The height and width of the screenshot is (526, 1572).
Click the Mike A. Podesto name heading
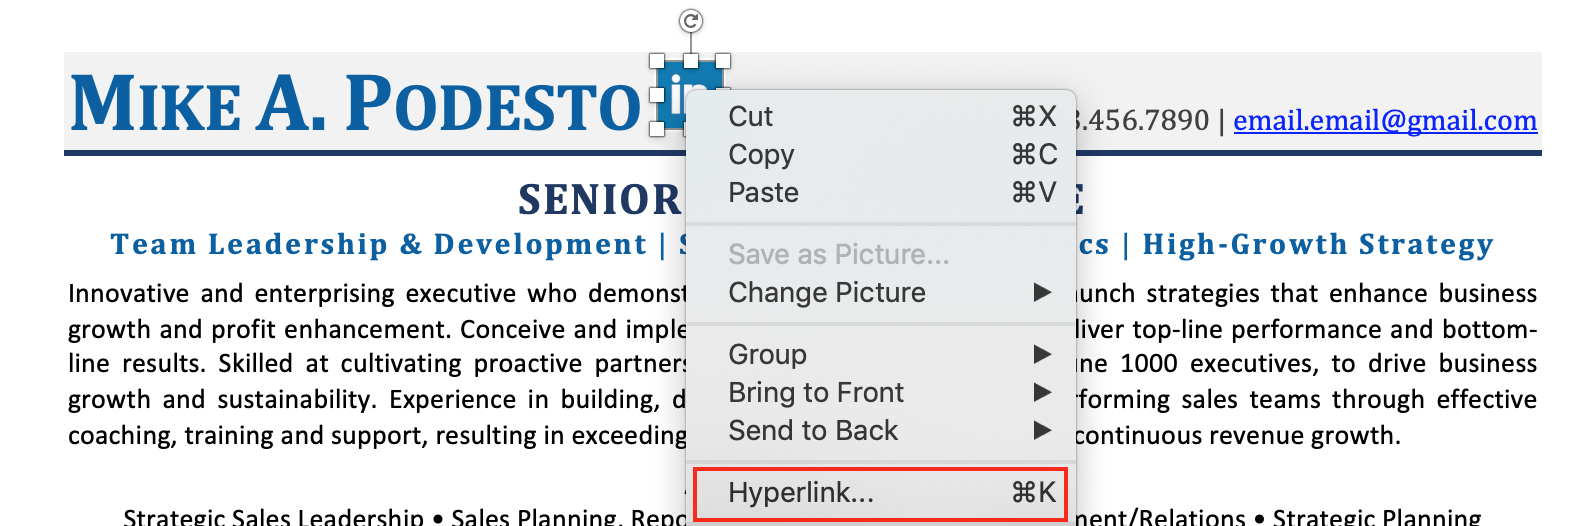tap(355, 104)
